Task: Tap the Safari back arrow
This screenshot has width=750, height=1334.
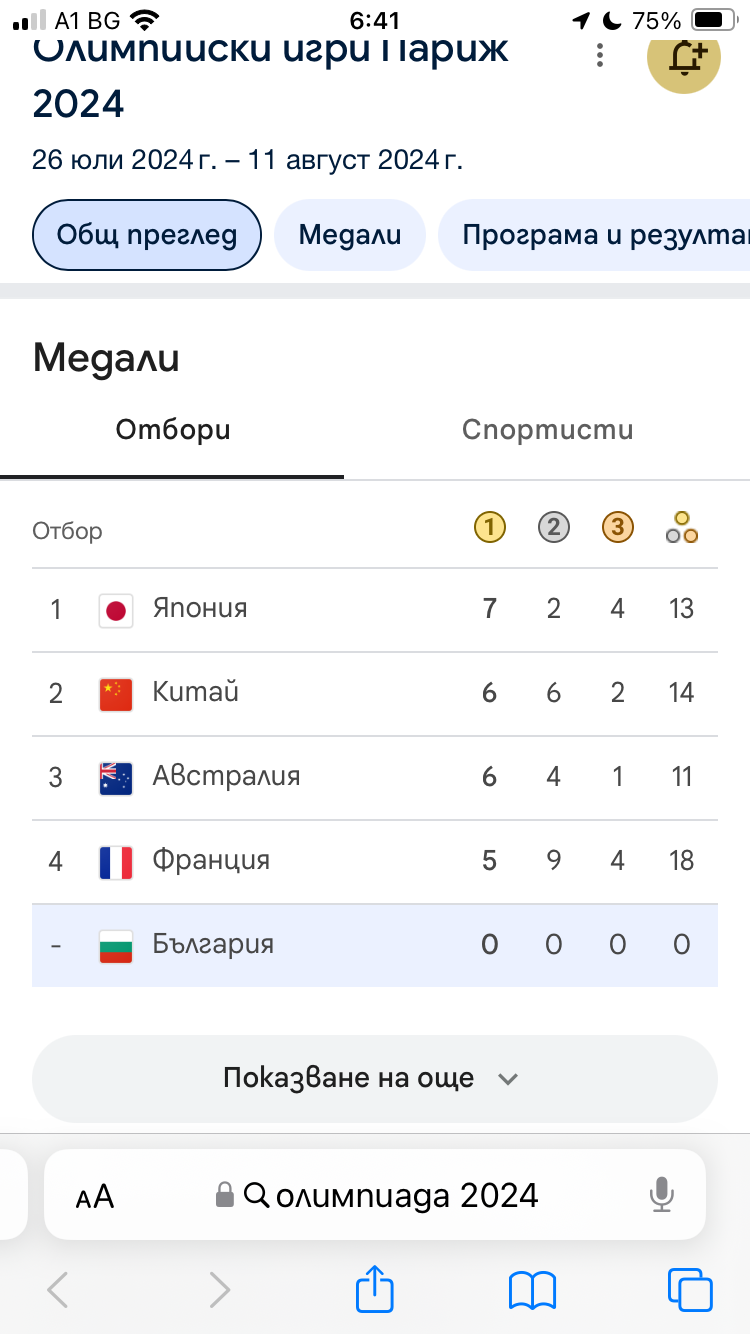Action: 58,1290
